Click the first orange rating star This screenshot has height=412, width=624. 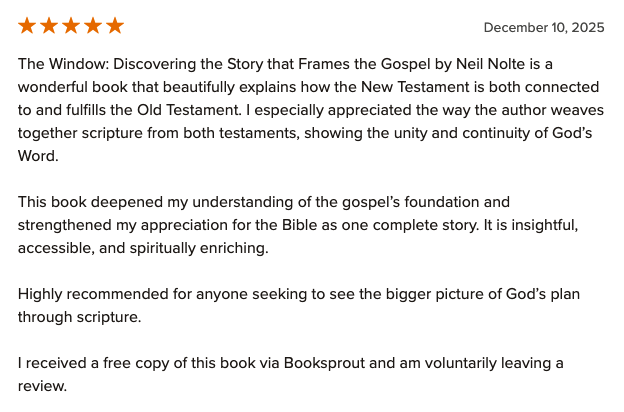27,26
